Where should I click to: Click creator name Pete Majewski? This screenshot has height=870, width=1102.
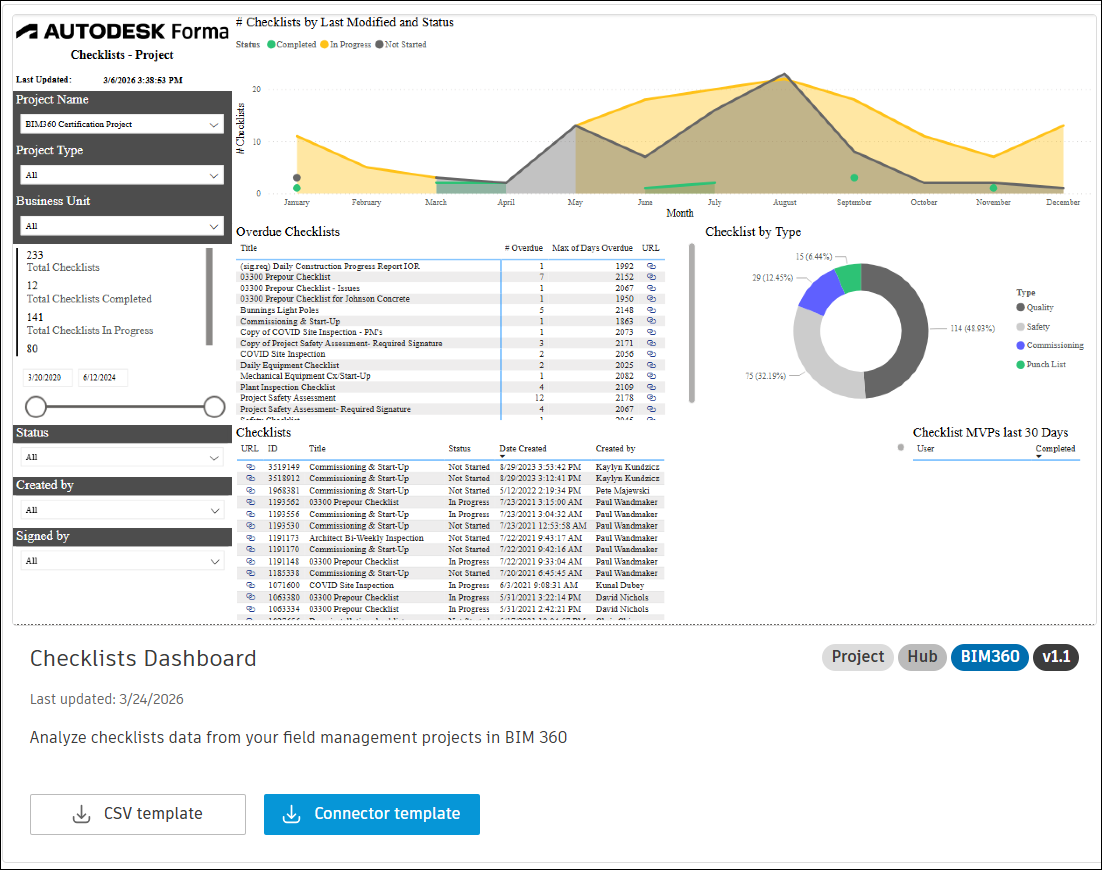coord(623,491)
